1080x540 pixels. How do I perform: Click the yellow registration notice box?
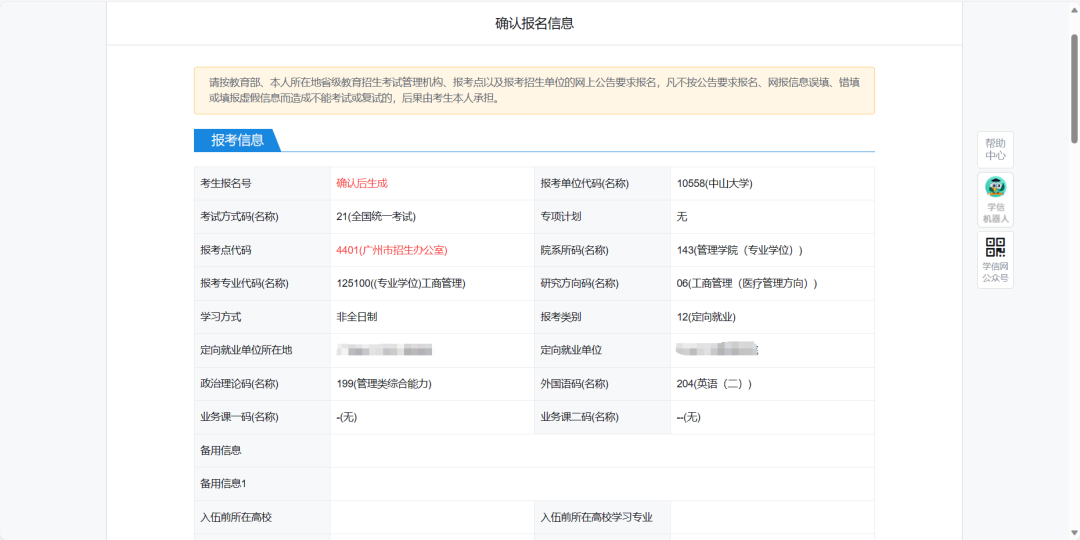pos(534,90)
